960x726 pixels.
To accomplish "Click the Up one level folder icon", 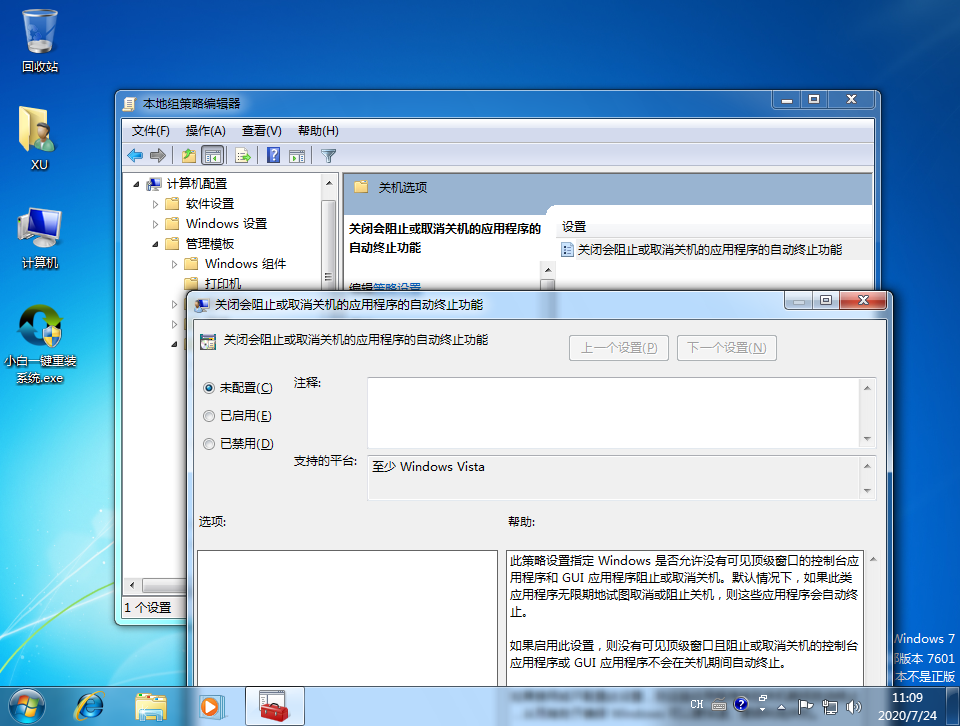I will (189, 155).
